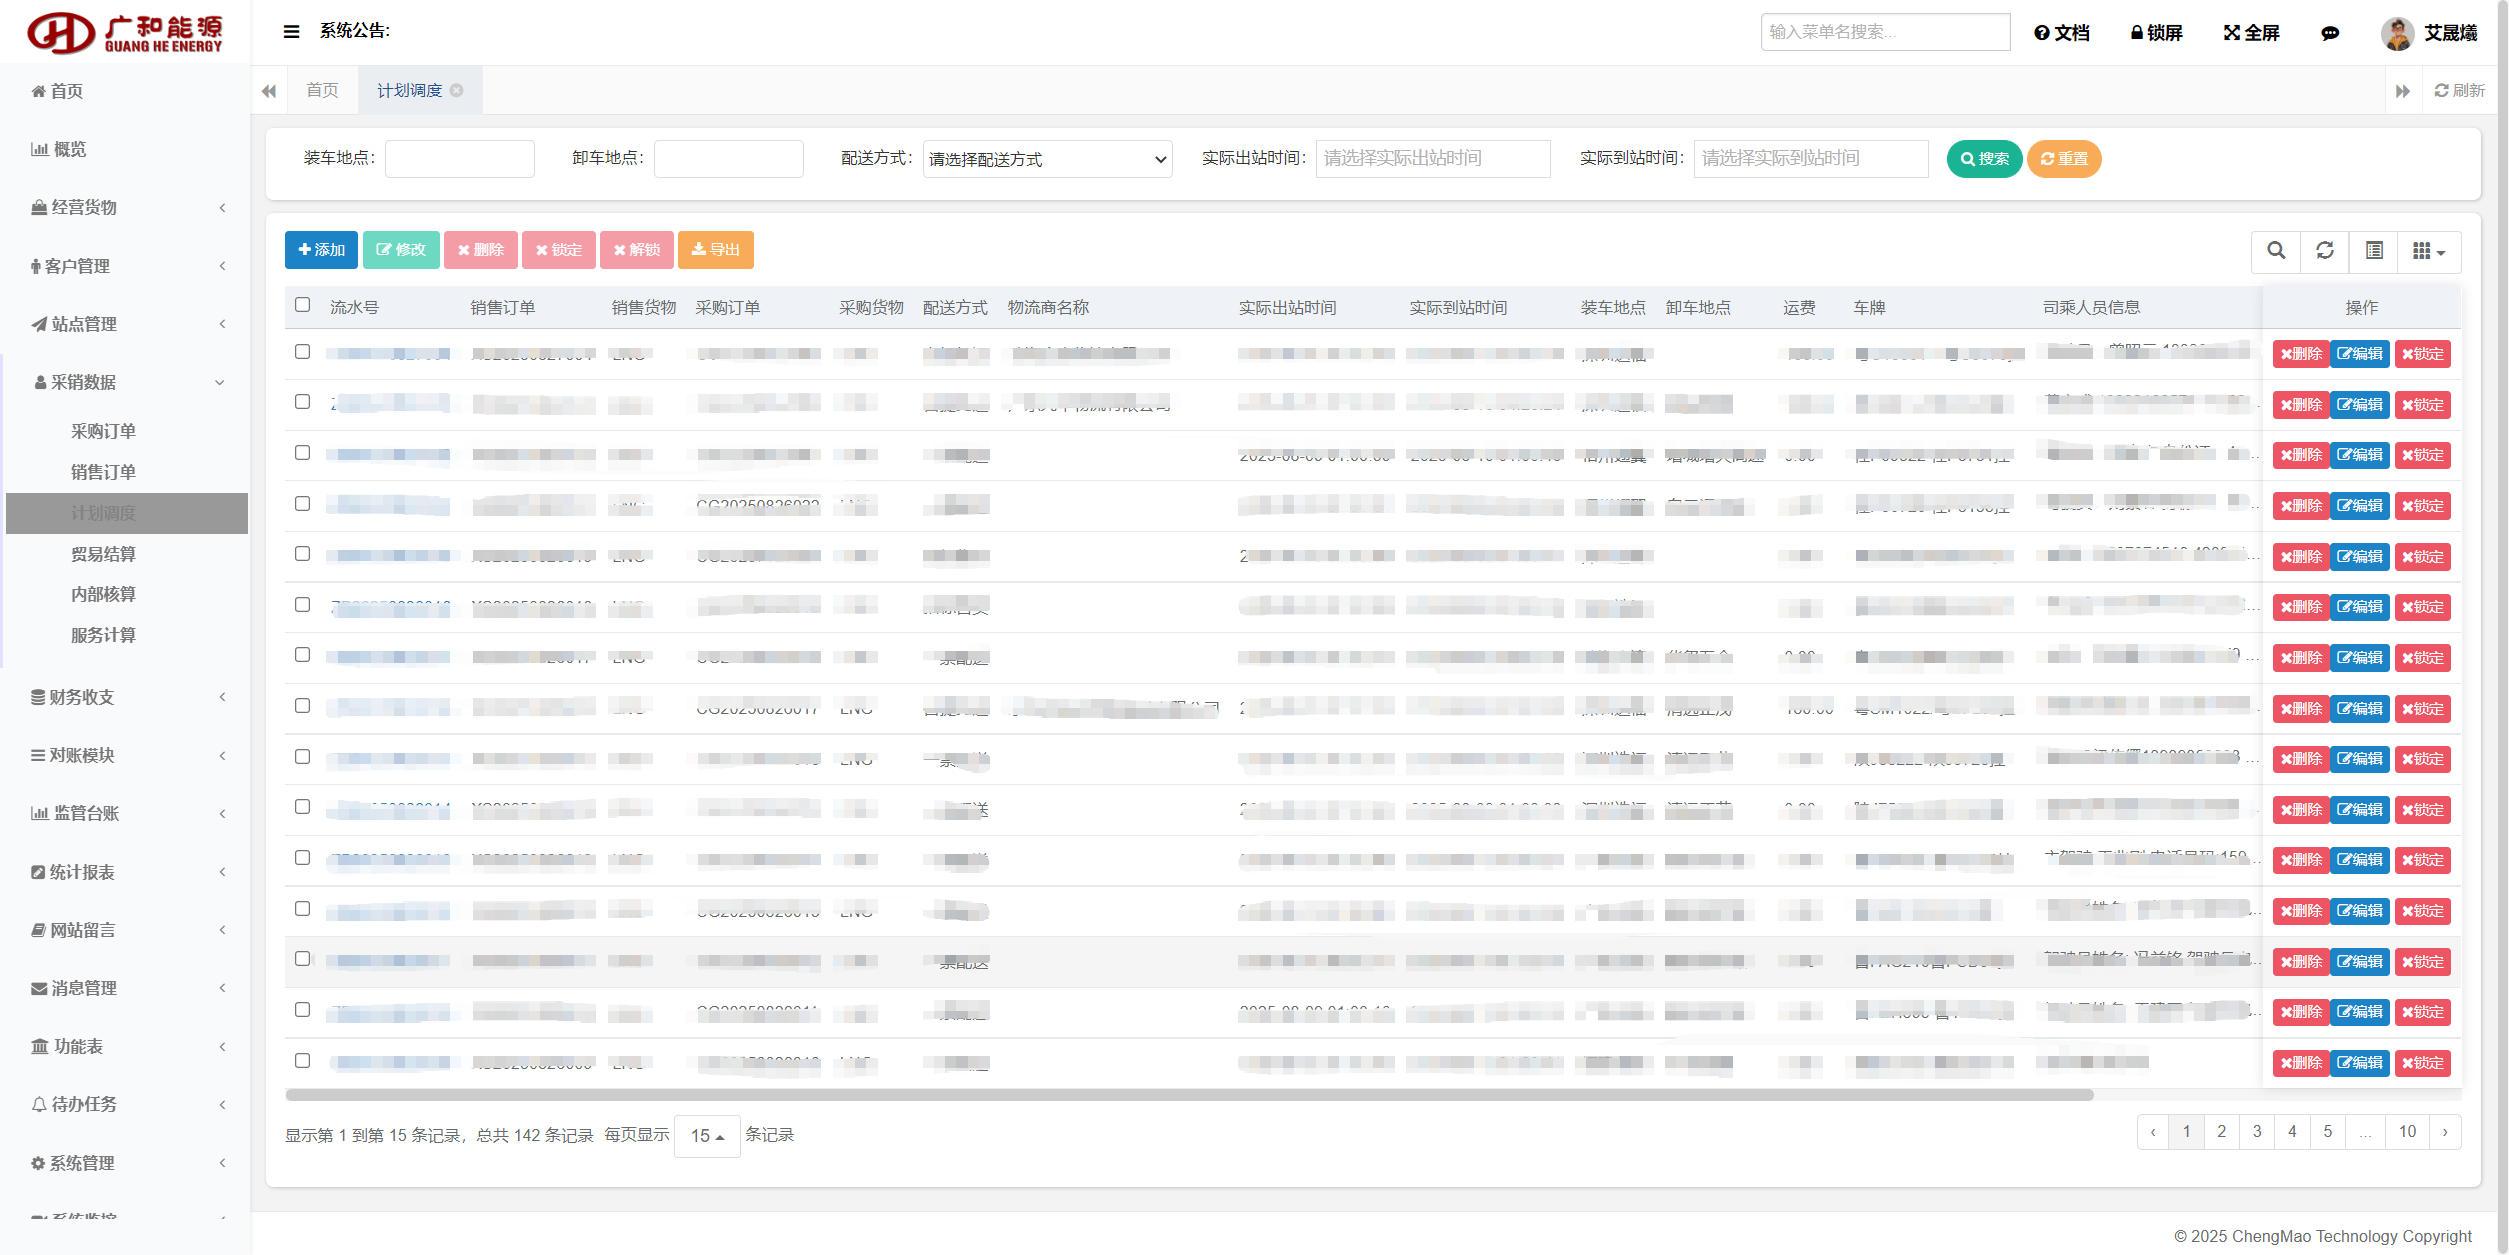
Task: Switch to the 首页 tab
Action: 322,90
